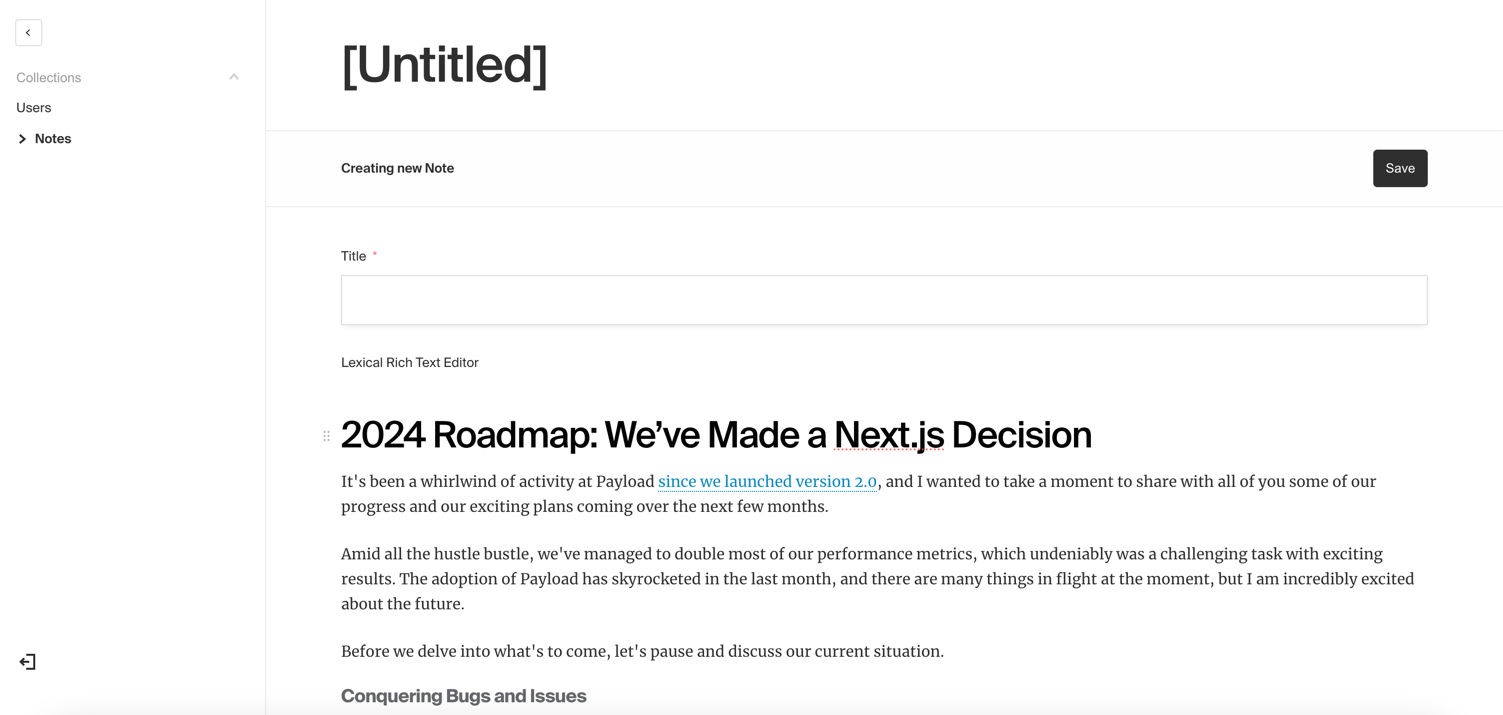Click the Collections group label

click(49, 77)
